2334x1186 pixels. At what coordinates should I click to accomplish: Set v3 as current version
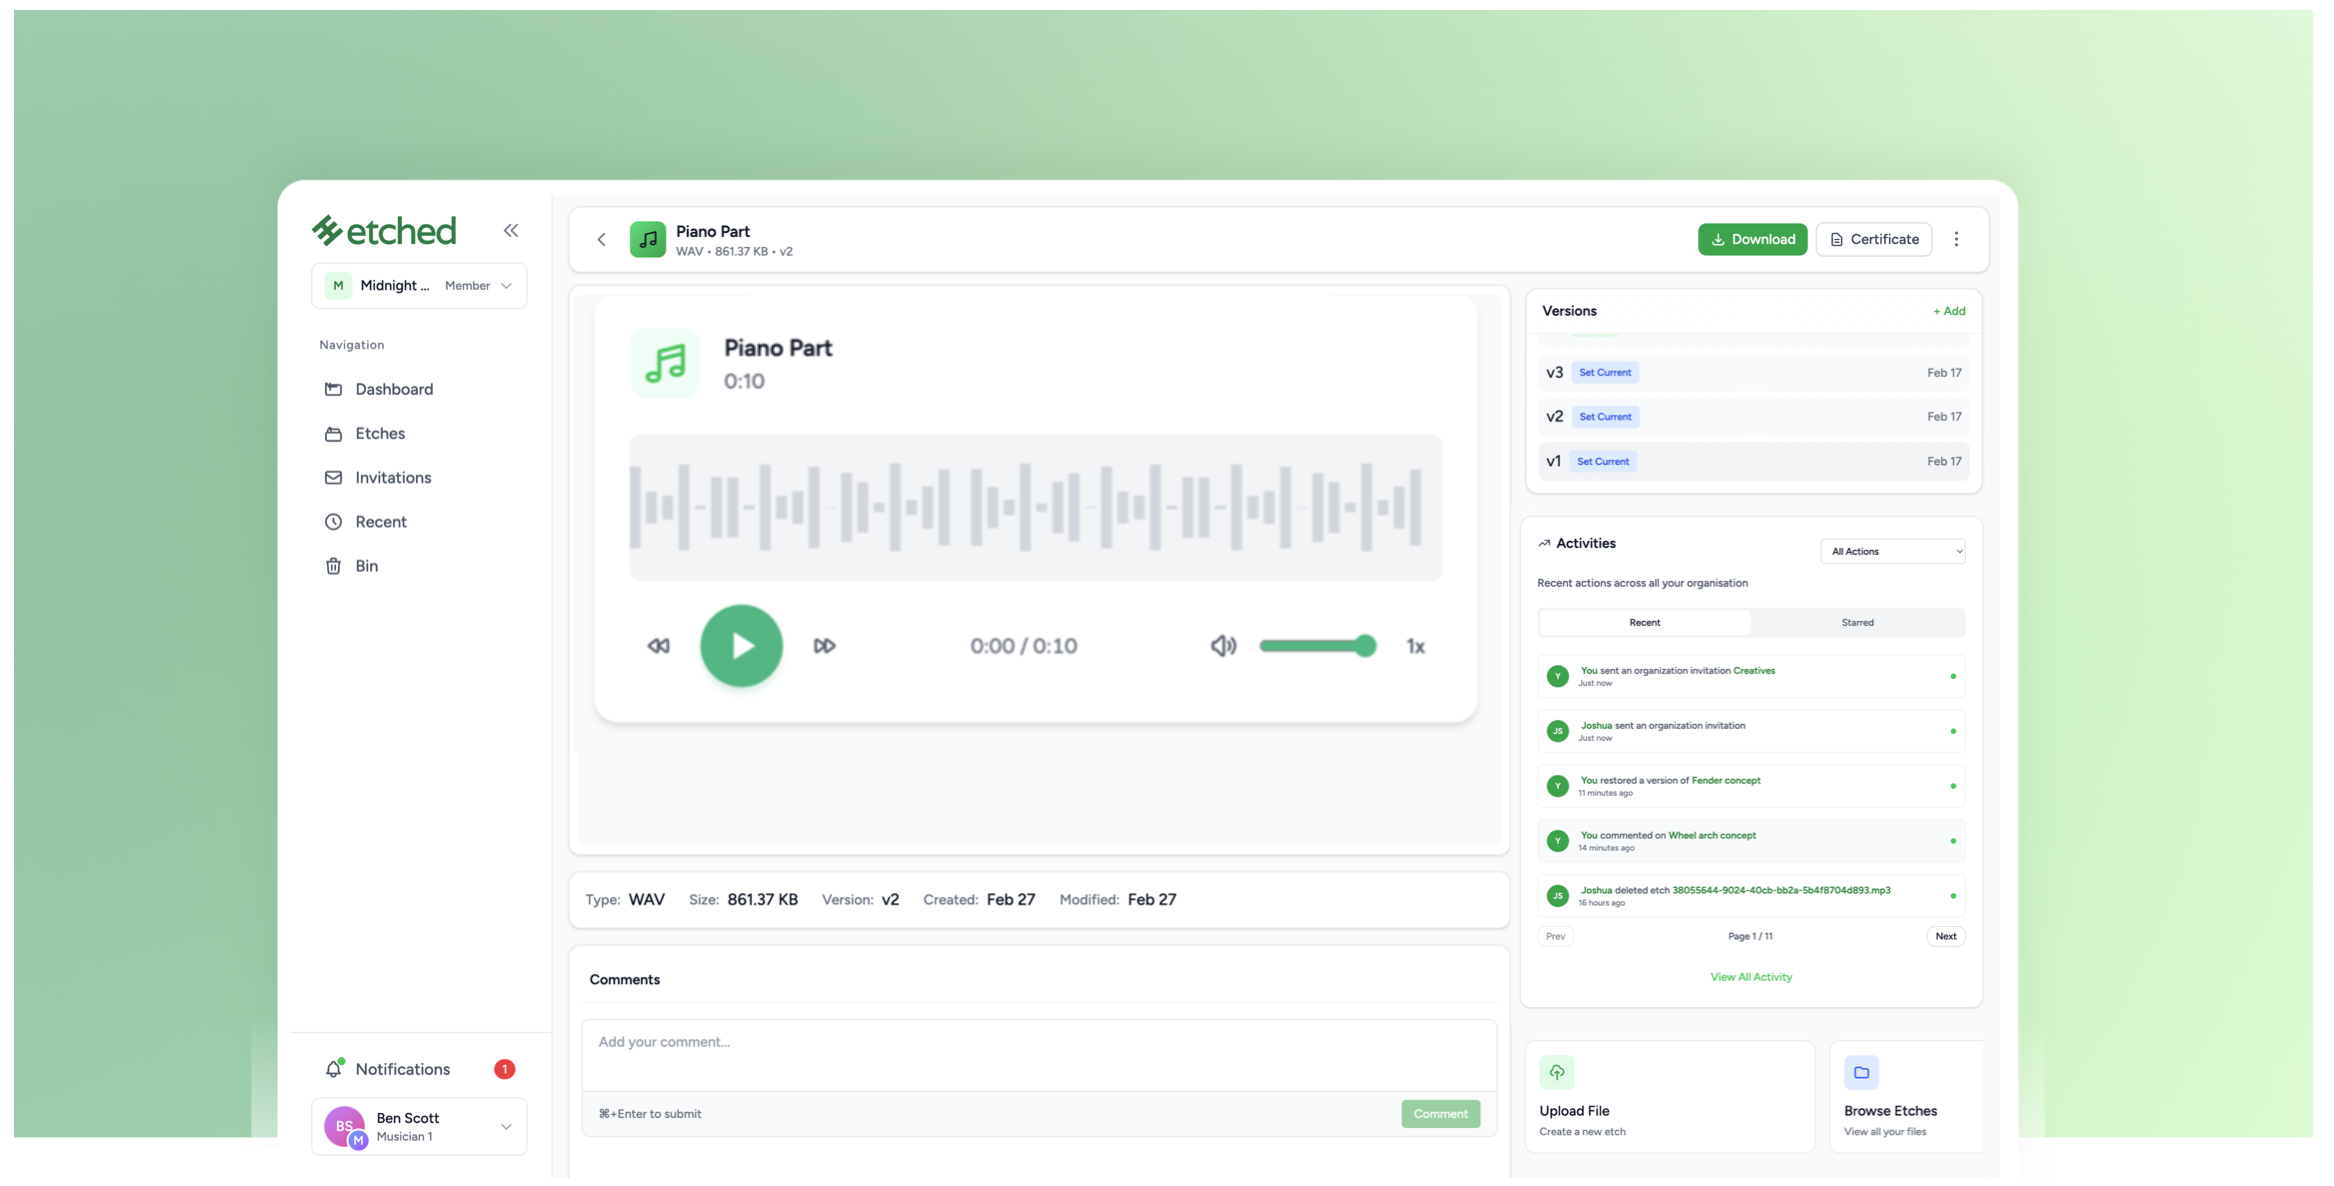[1604, 373]
